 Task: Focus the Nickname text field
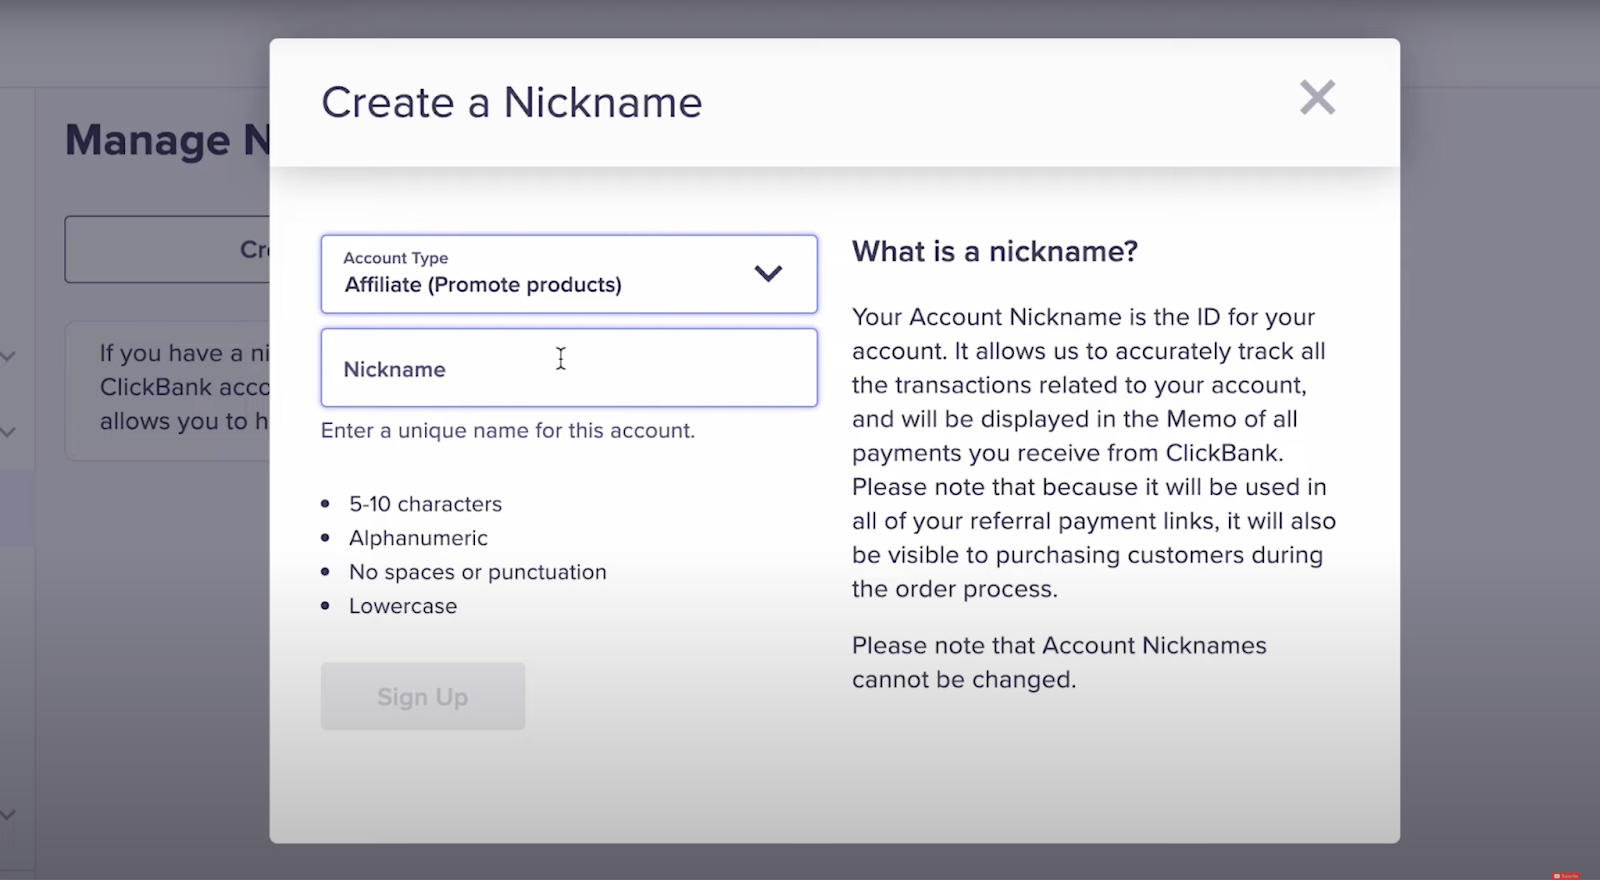tap(568, 368)
